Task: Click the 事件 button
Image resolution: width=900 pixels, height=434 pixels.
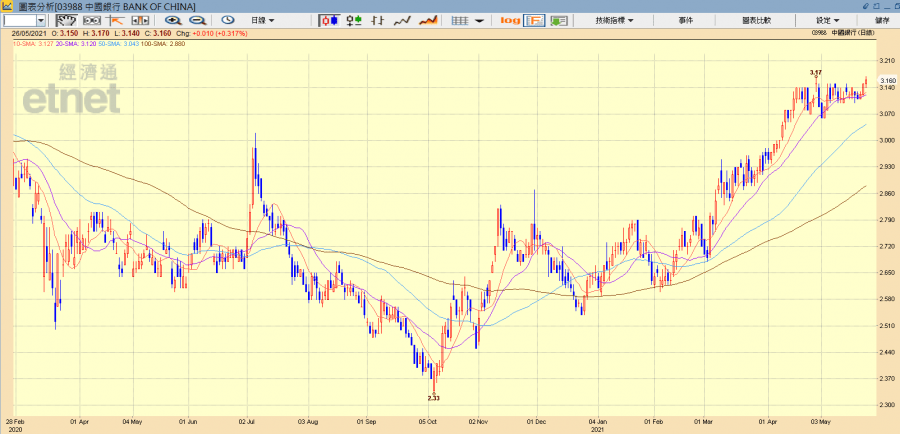Action: click(685, 20)
